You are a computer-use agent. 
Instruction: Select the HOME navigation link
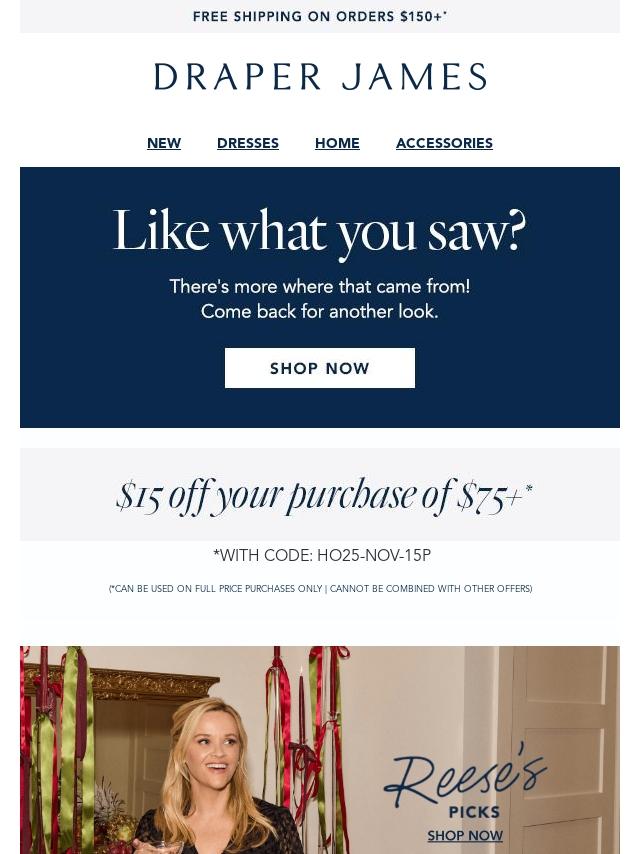(x=337, y=143)
